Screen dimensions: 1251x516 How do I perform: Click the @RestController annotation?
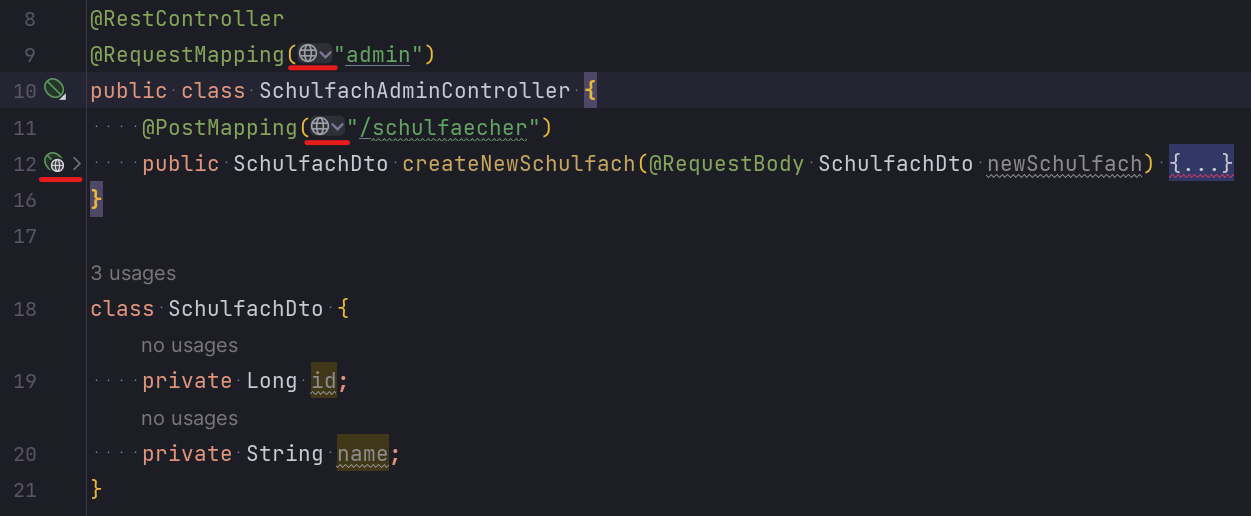(187, 18)
